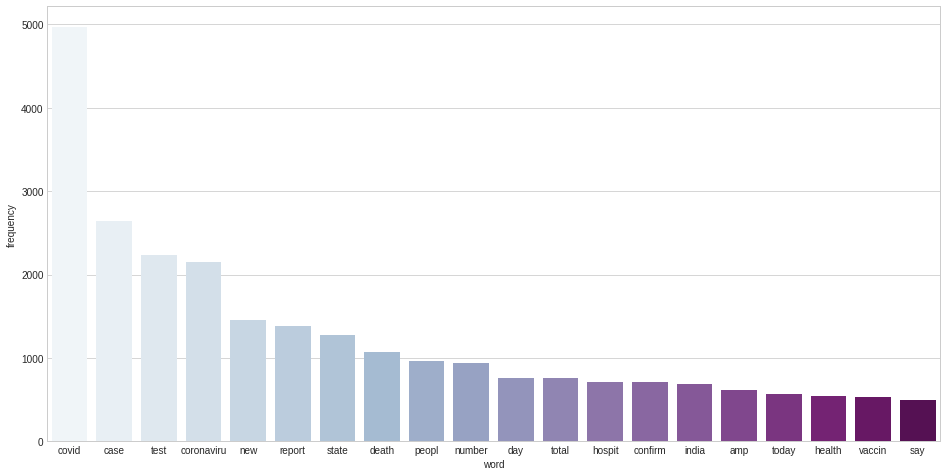
Task: Select the bar above the 'health' label
Action: (x=828, y=419)
